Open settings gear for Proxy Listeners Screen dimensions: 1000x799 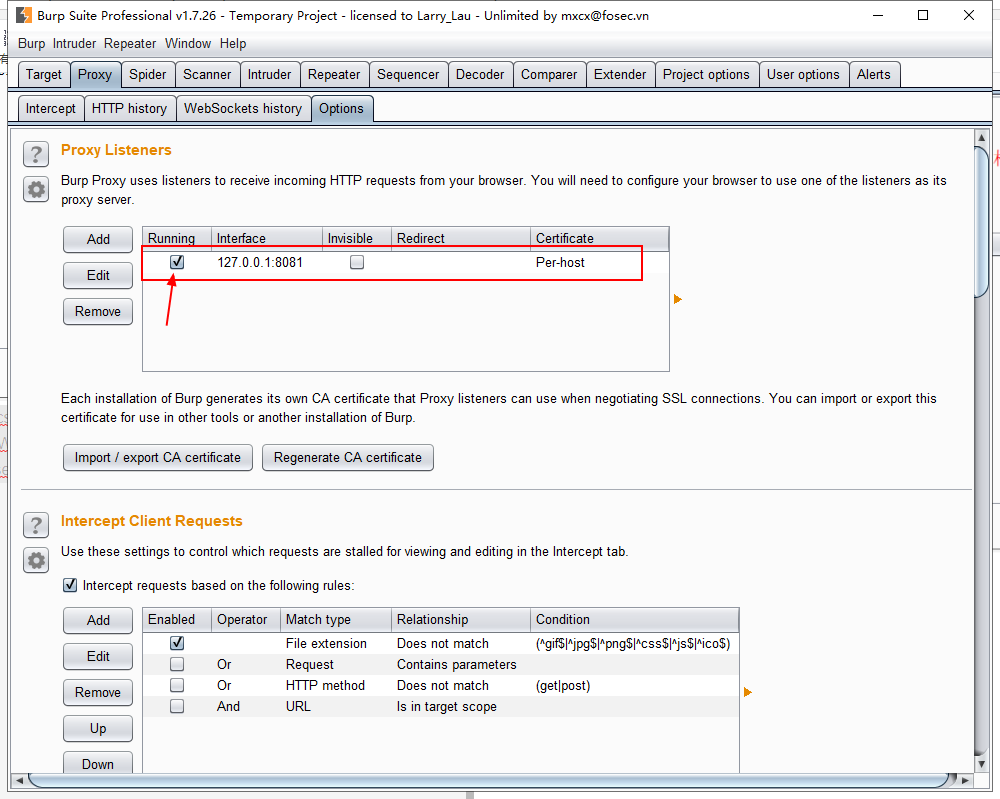coord(36,189)
